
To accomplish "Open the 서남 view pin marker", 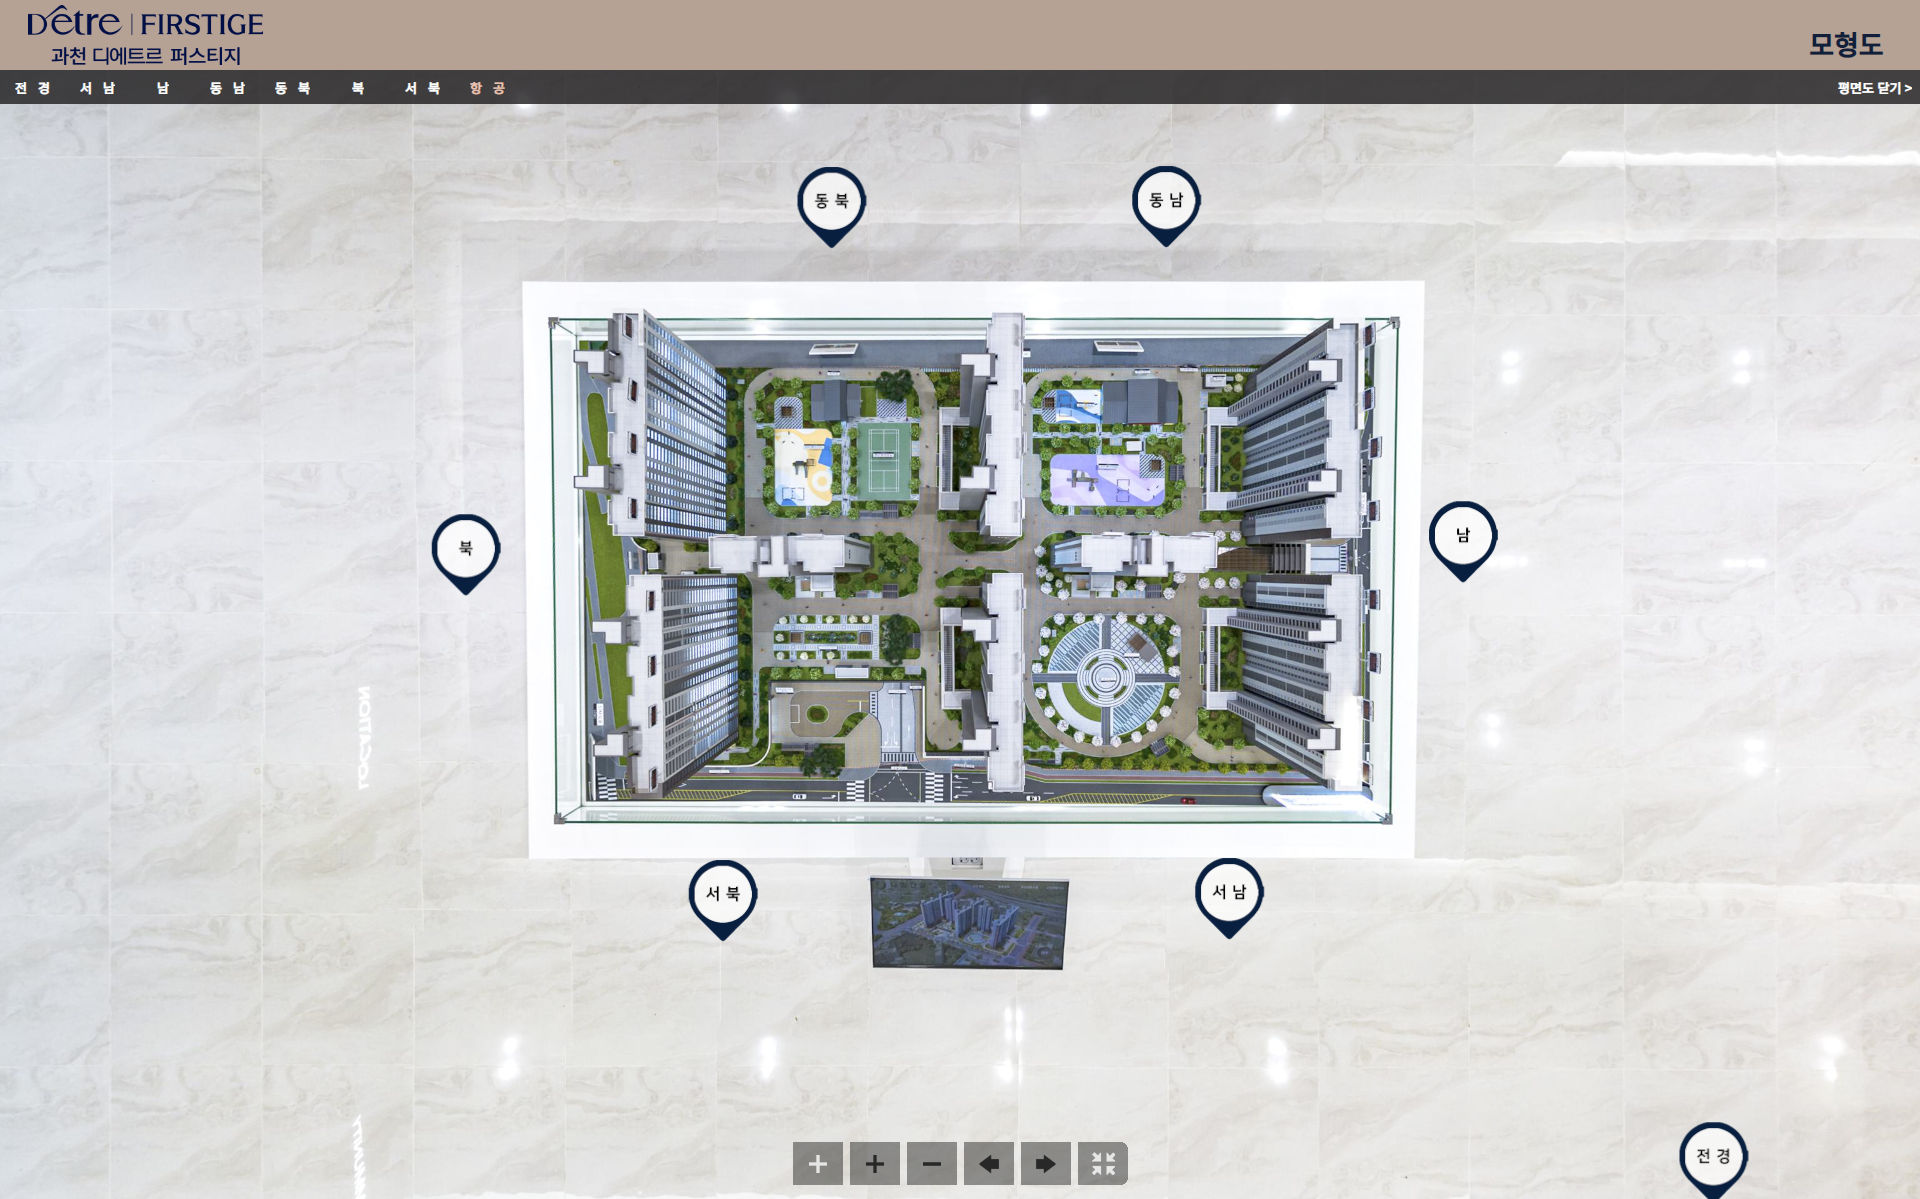I will pyautogui.click(x=1228, y=893).
